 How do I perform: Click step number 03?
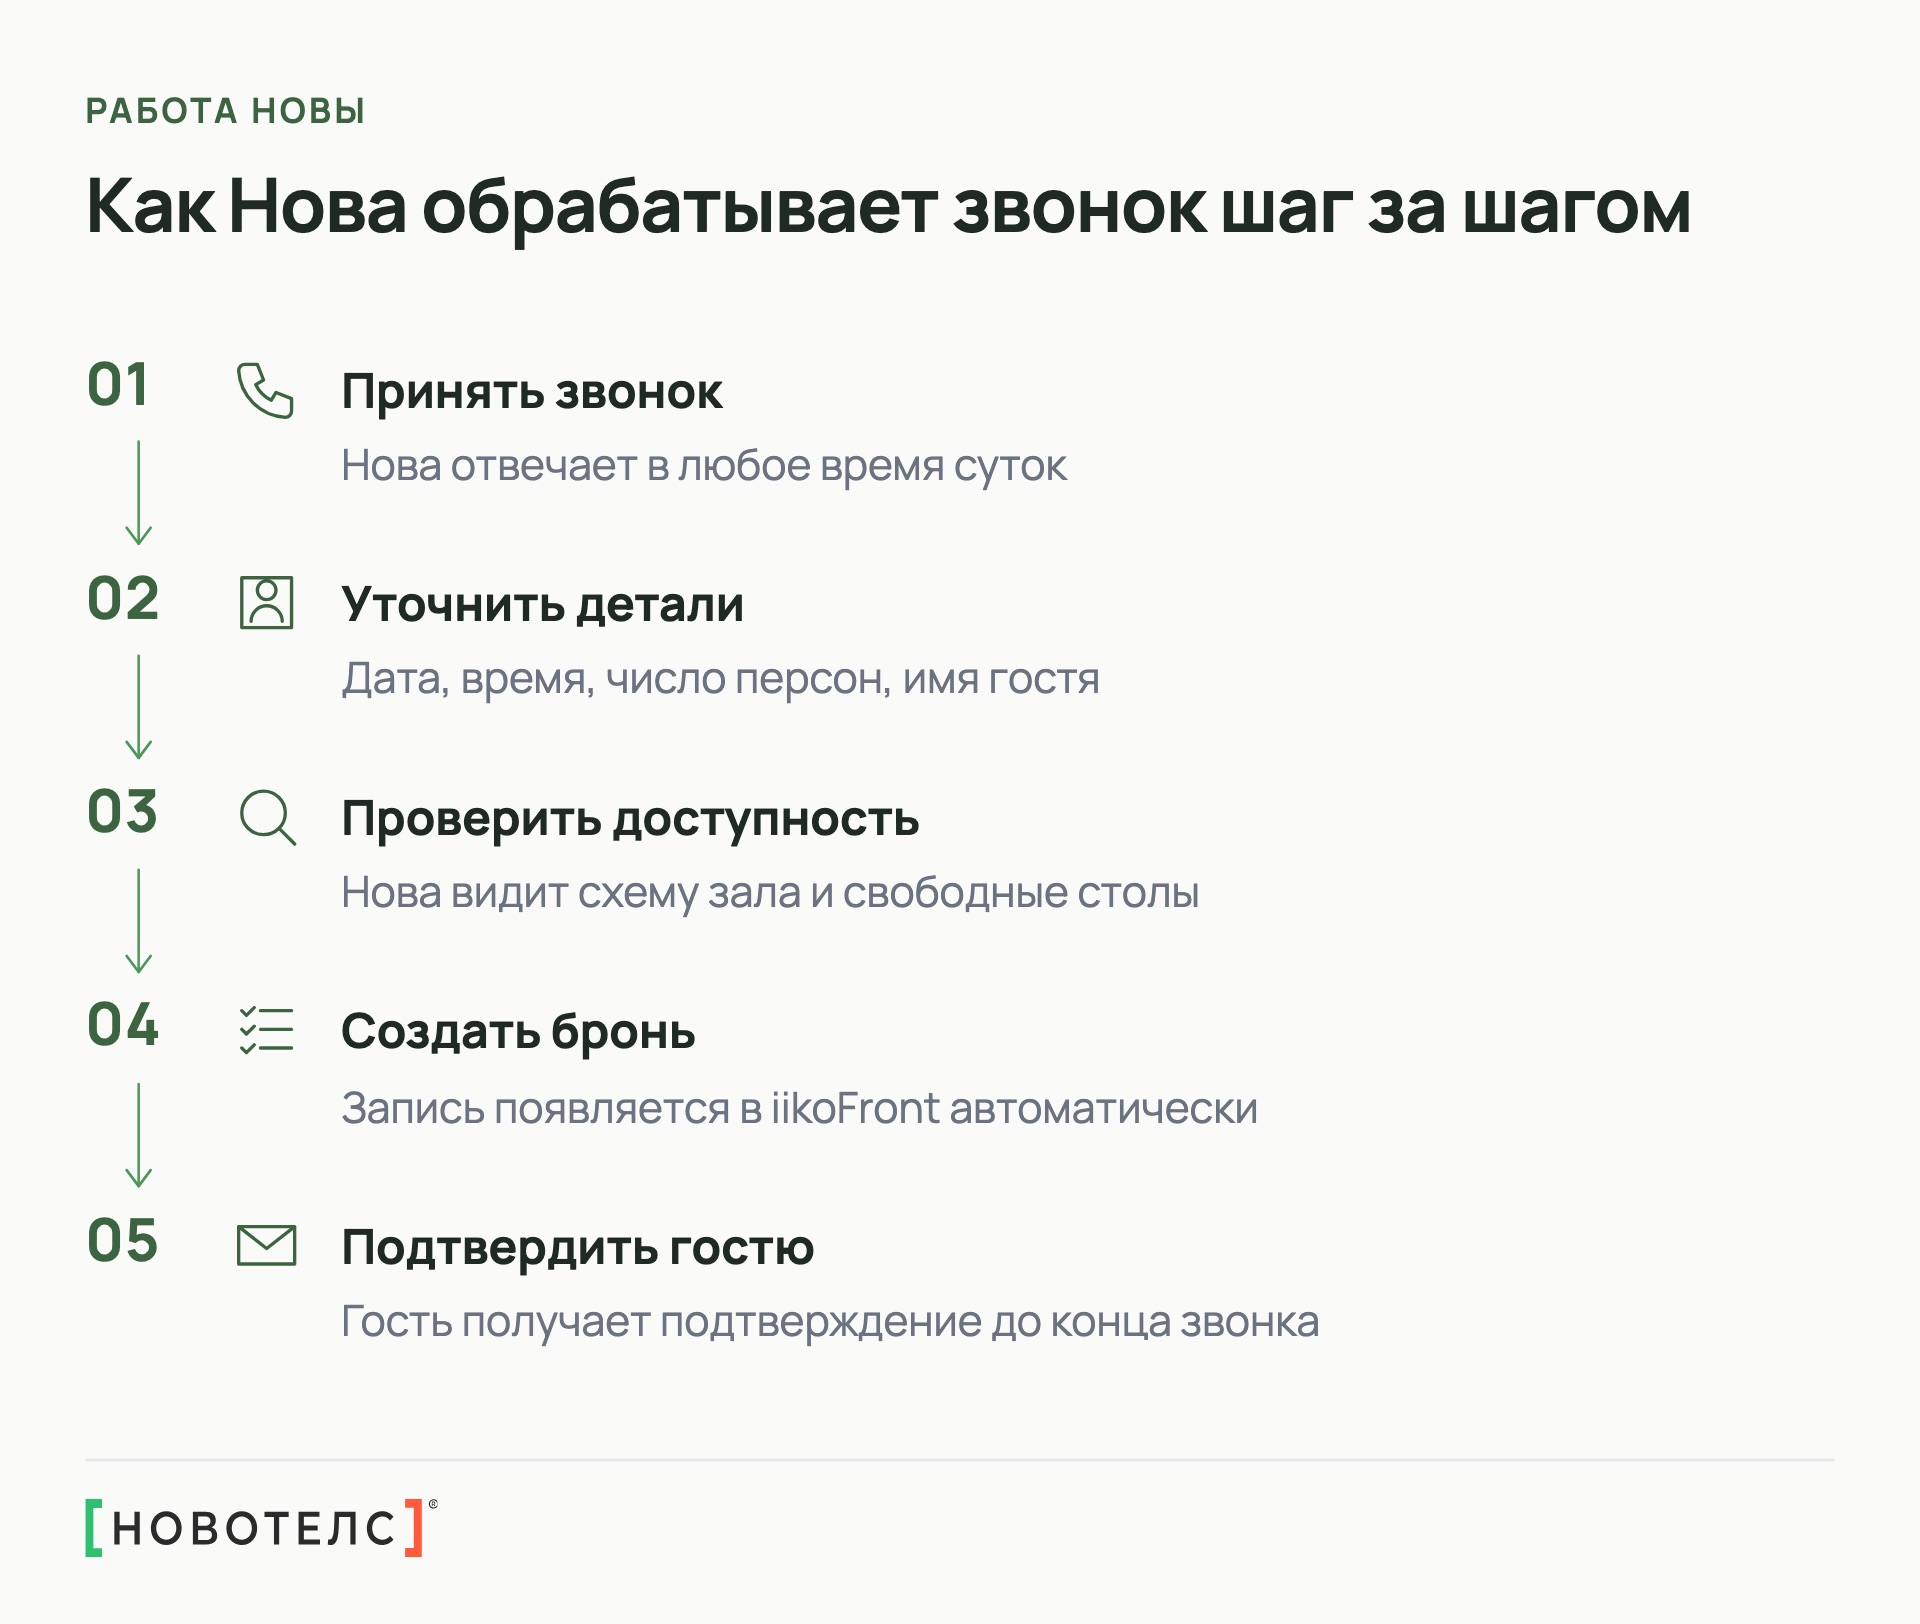122,812
